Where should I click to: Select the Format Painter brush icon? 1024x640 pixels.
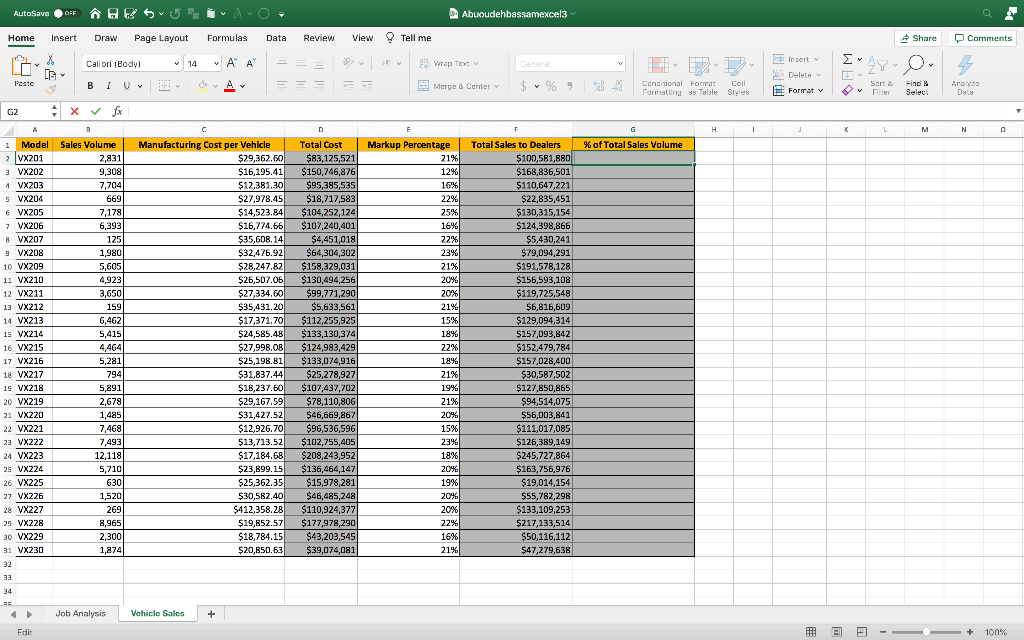tap(50, 89)
